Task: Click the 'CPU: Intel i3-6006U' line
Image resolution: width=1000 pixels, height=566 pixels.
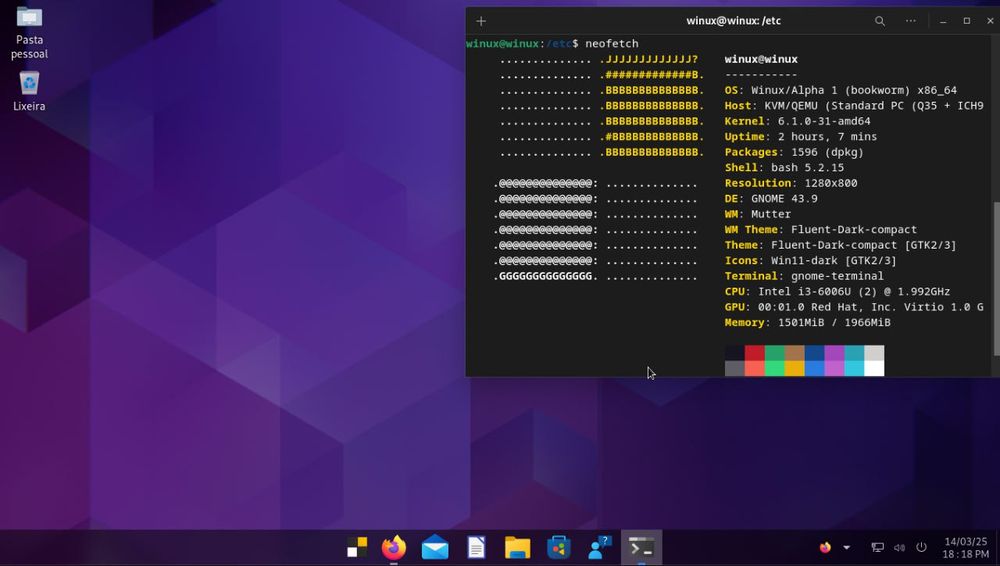Action: click(x=837, y=292)
